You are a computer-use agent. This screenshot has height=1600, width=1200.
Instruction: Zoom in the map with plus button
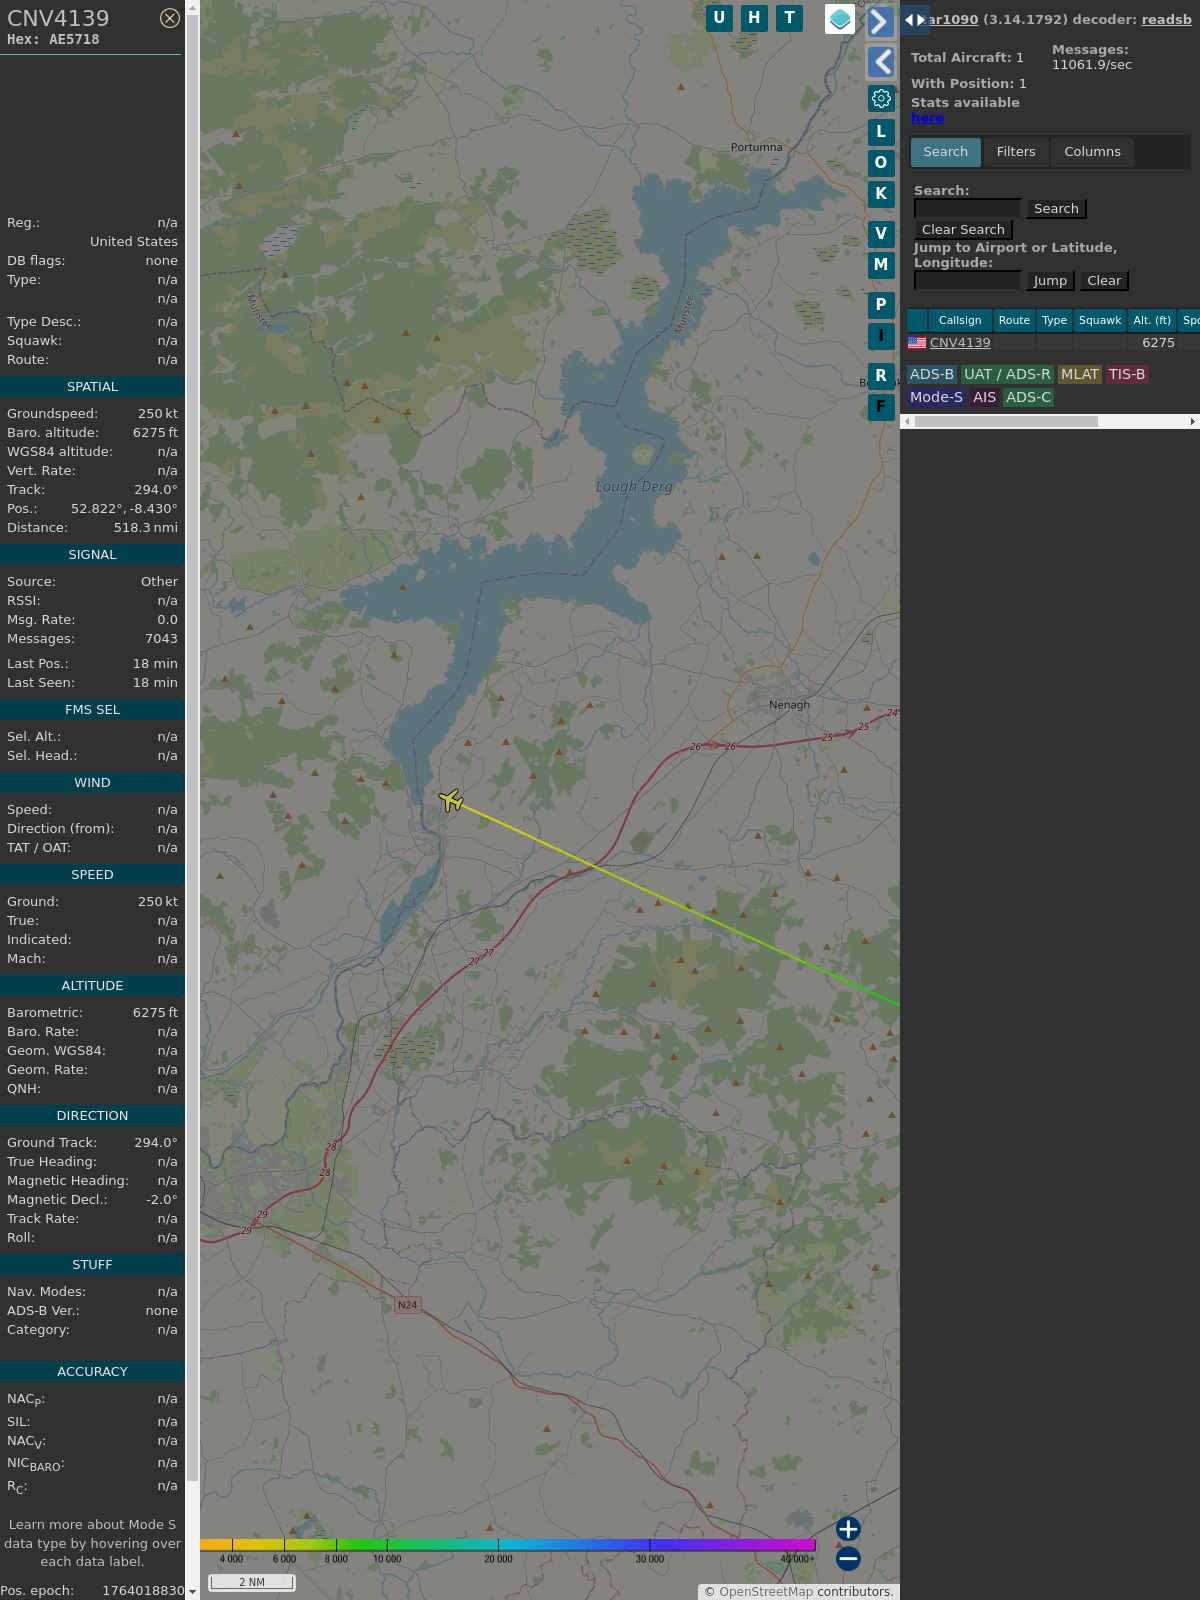(x=848, y=1529)
